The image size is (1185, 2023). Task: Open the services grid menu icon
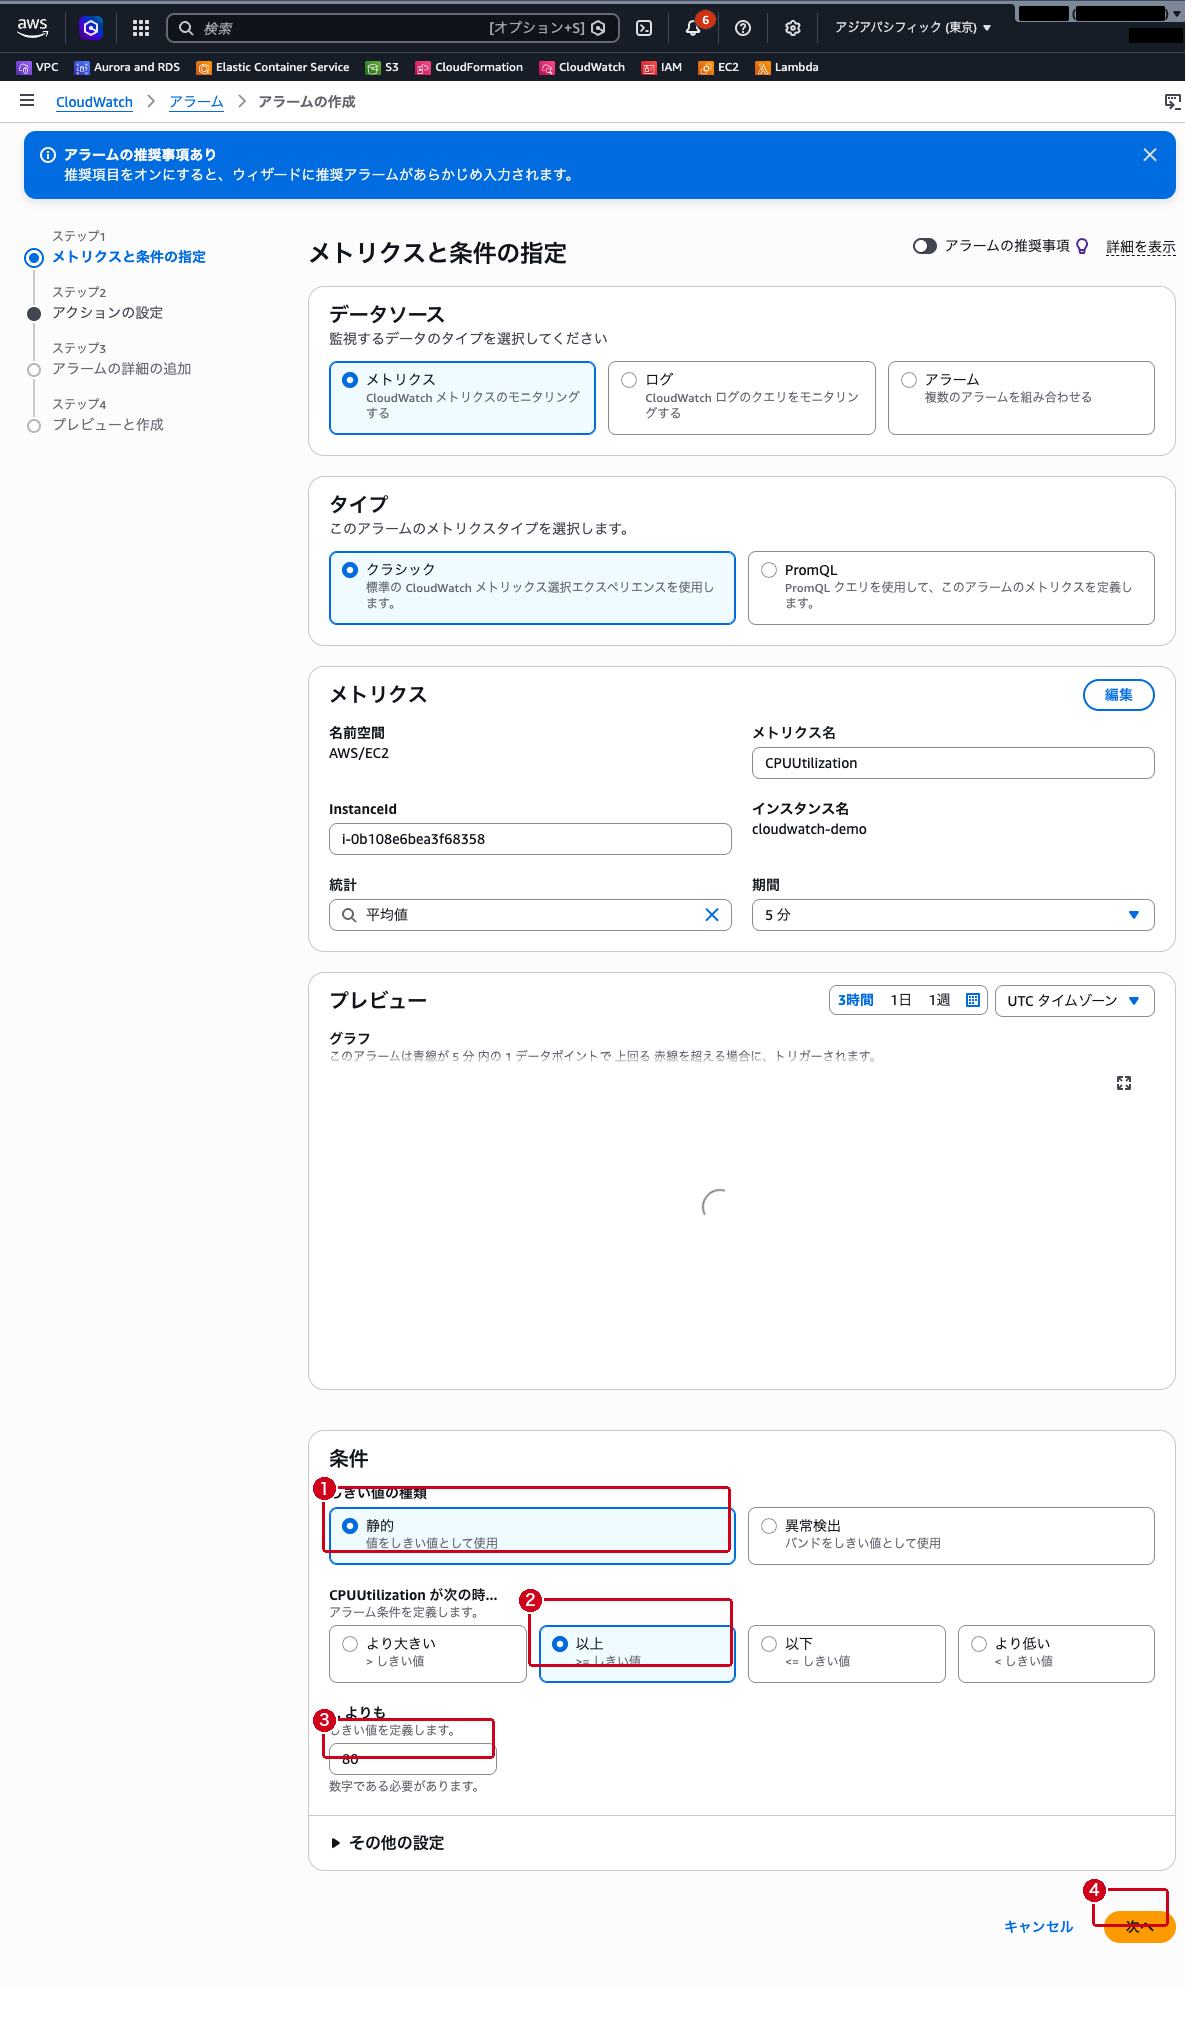click(141, 28)
